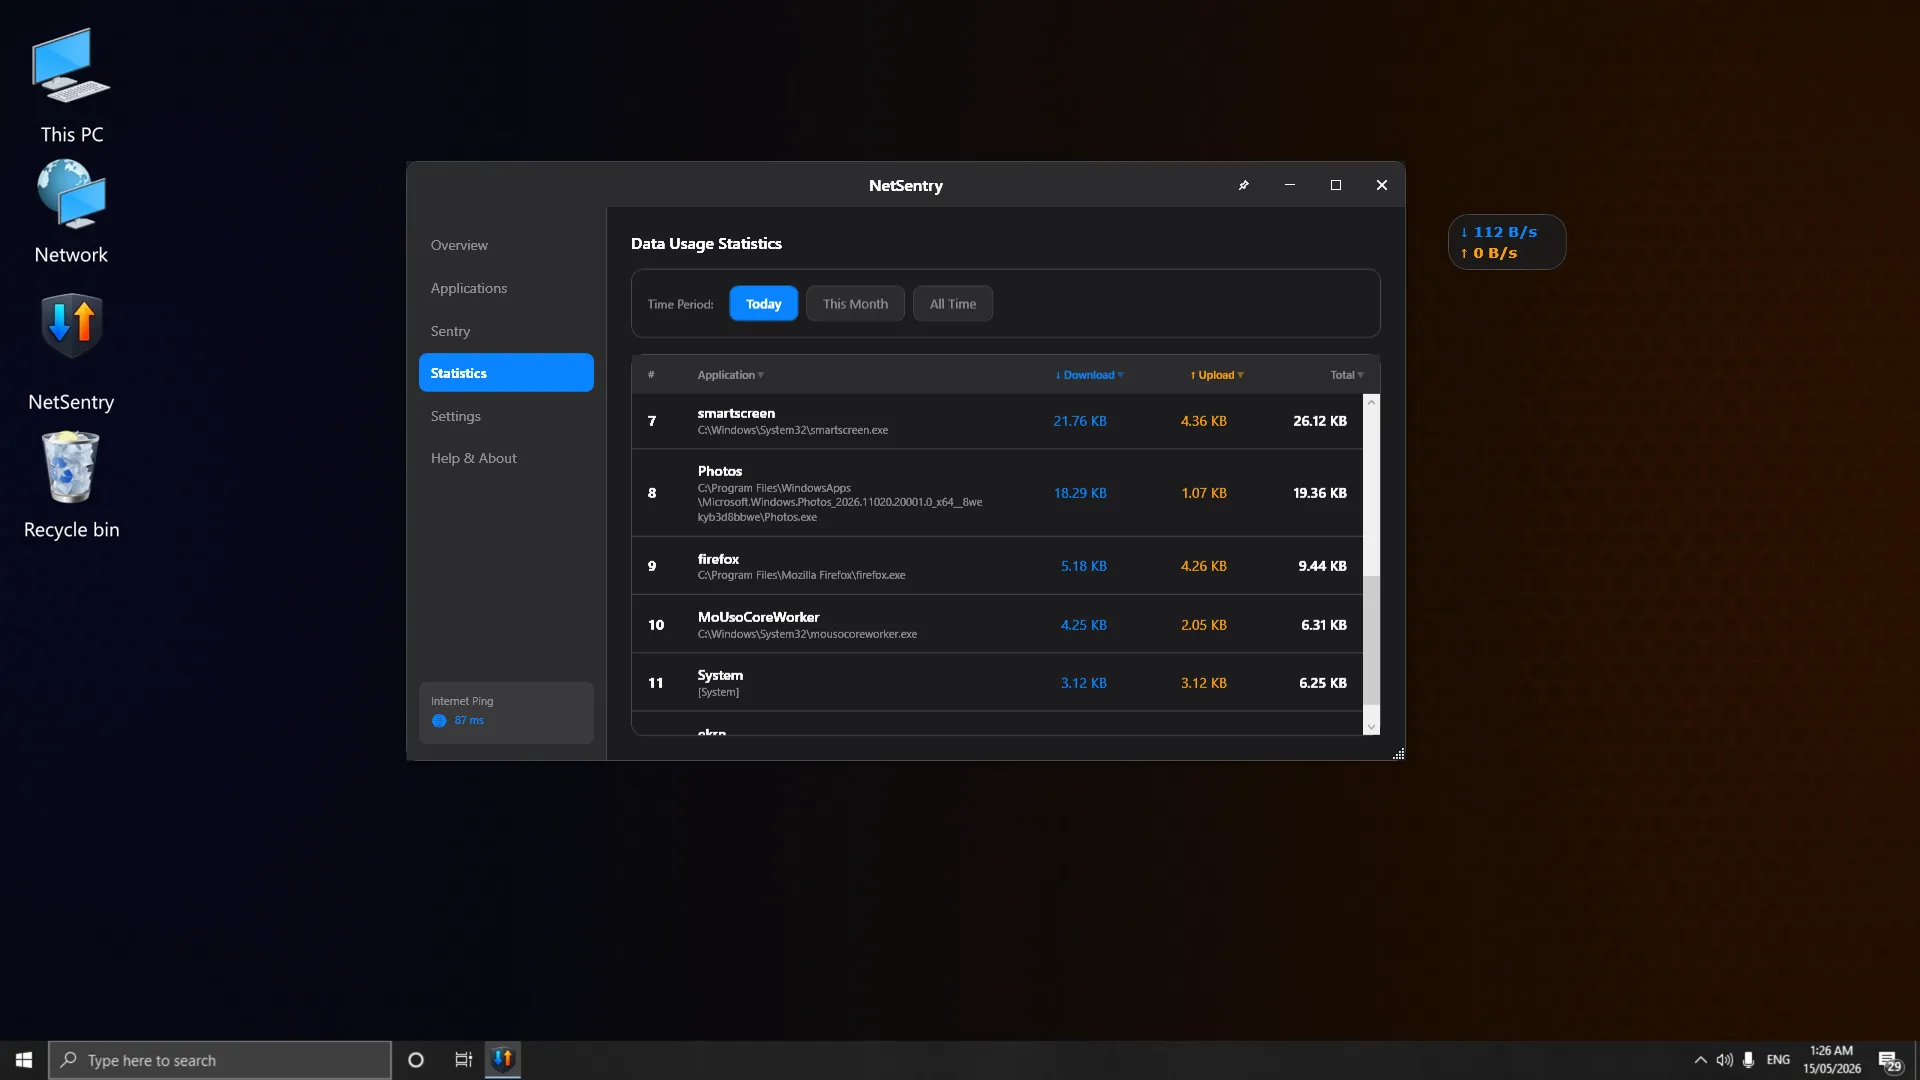Click the window resize grip corner
The width and height of the screenshot is (1920, 1080).
coord(1398,754)
